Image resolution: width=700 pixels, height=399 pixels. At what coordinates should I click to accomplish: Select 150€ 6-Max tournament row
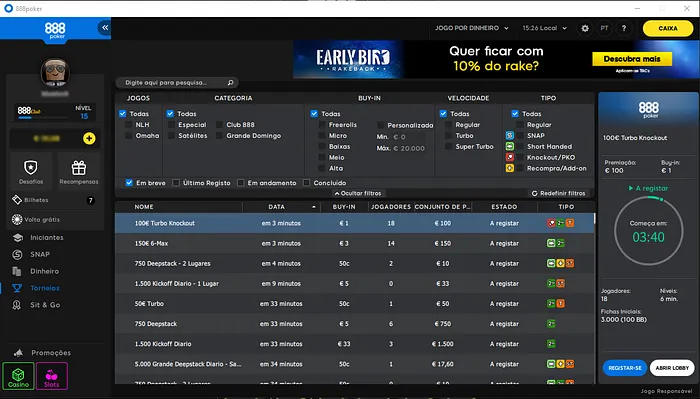[x=355, y=243]
